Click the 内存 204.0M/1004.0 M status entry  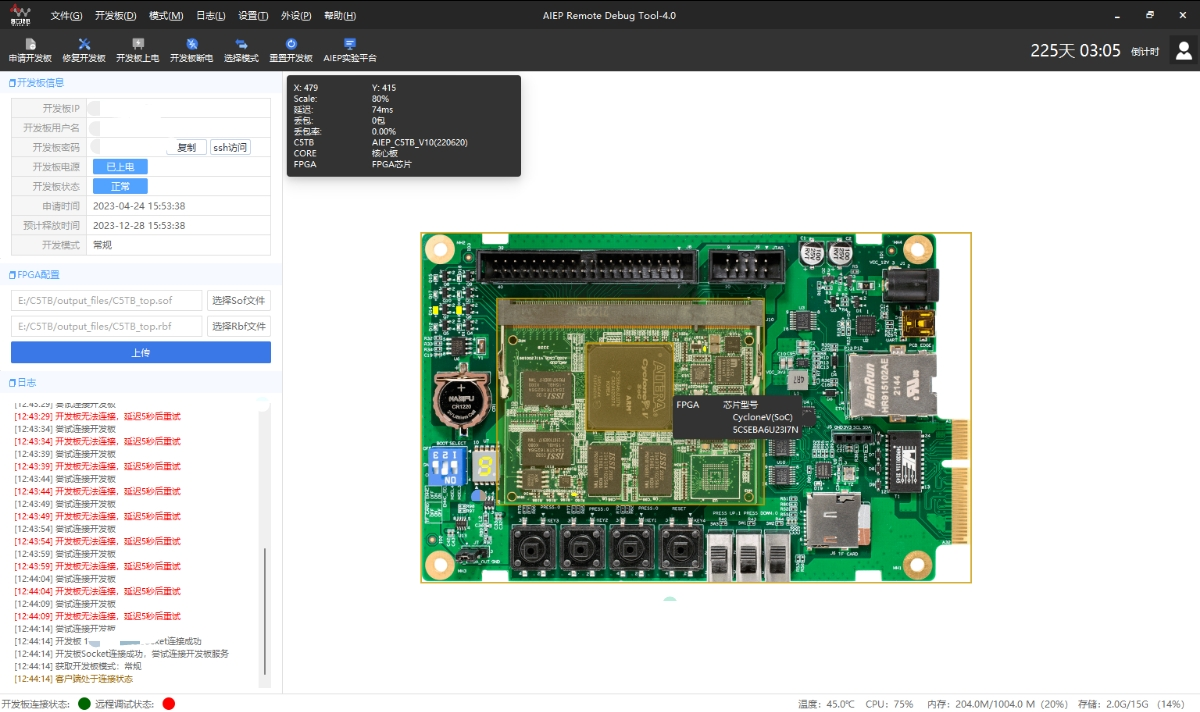(998, 704)
